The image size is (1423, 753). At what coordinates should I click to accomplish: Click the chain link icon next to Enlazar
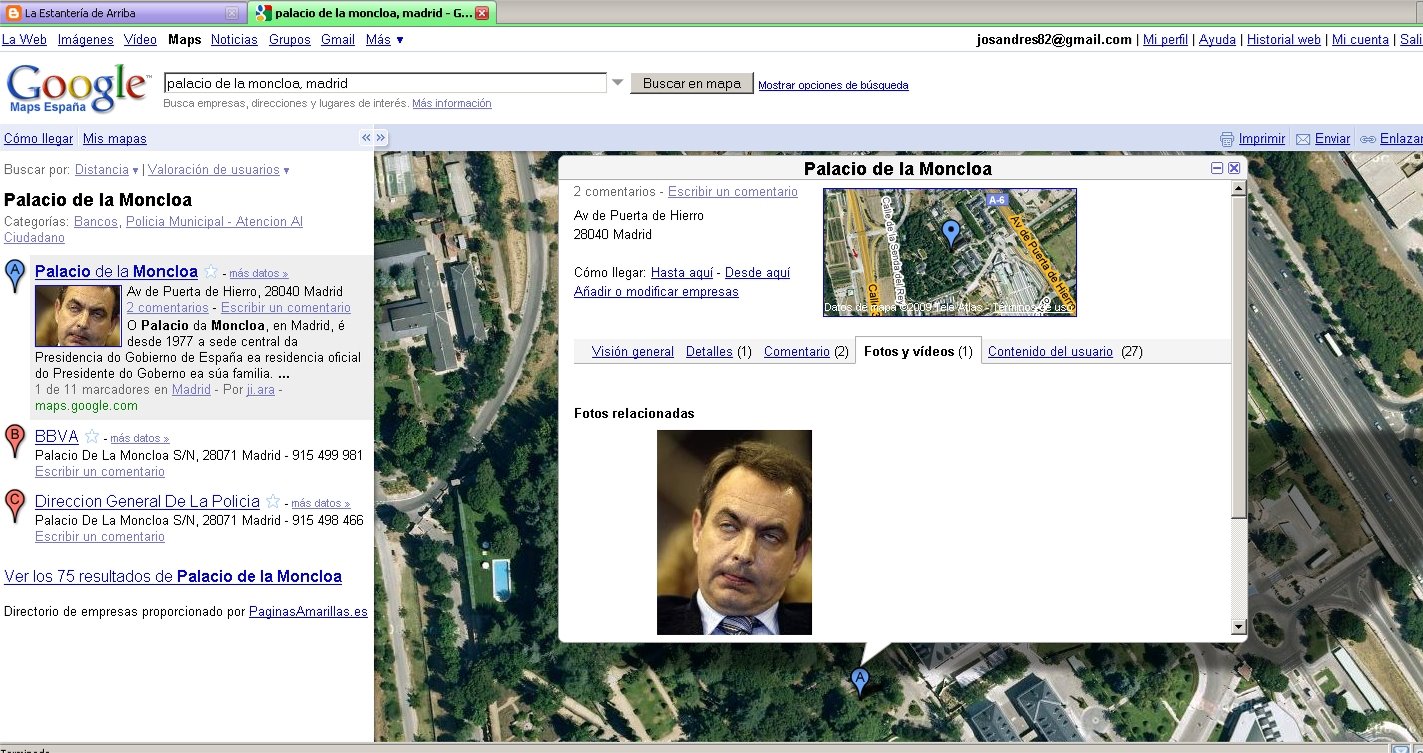point(1368,139)
